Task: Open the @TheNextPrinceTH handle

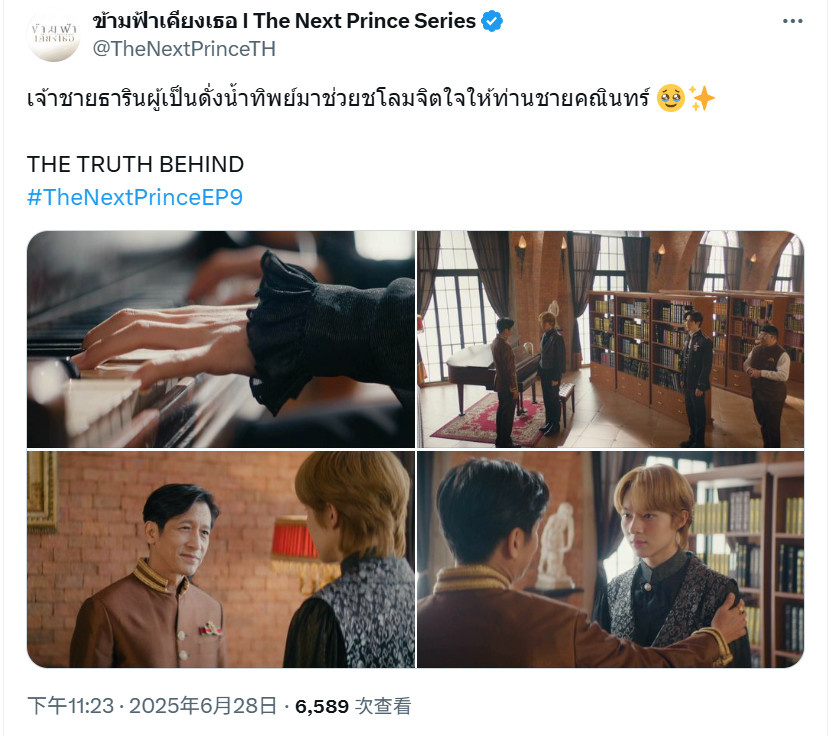Action: (184, 49)
